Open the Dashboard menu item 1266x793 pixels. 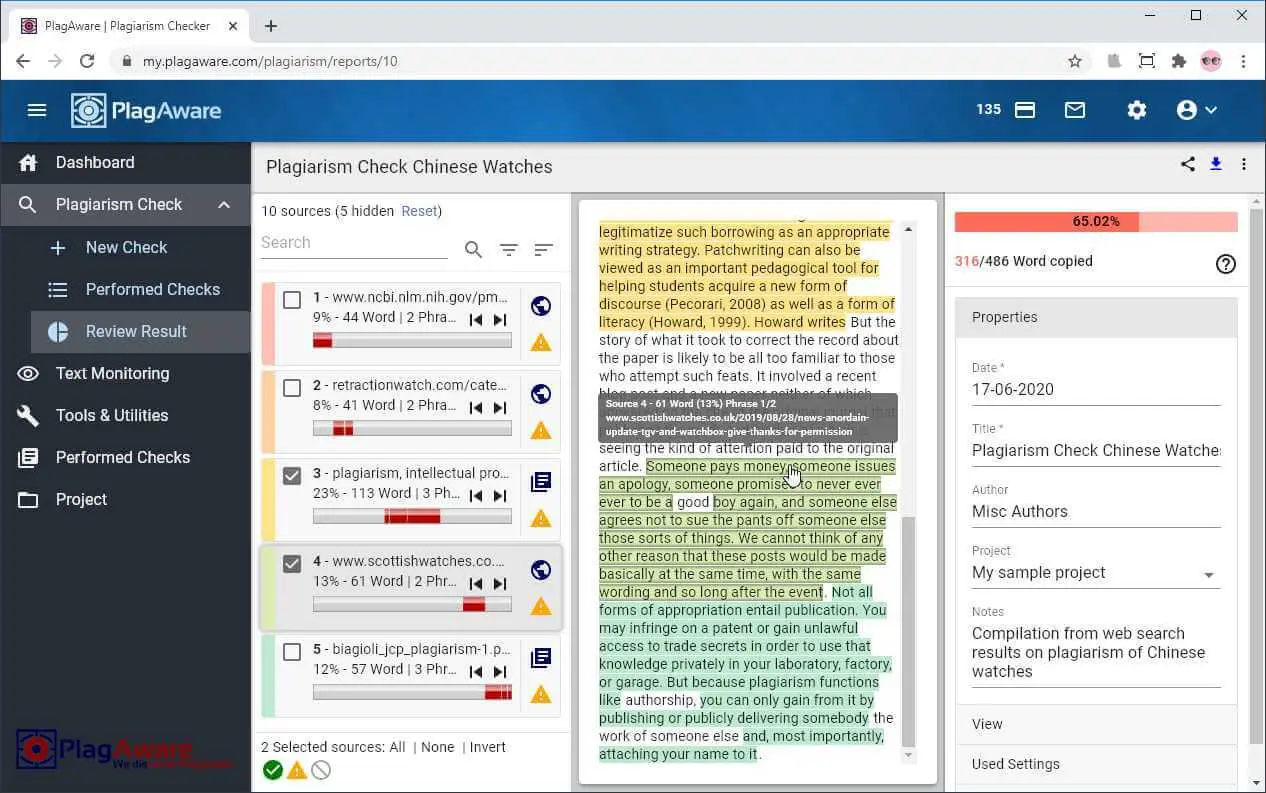[x=95, y=162]
